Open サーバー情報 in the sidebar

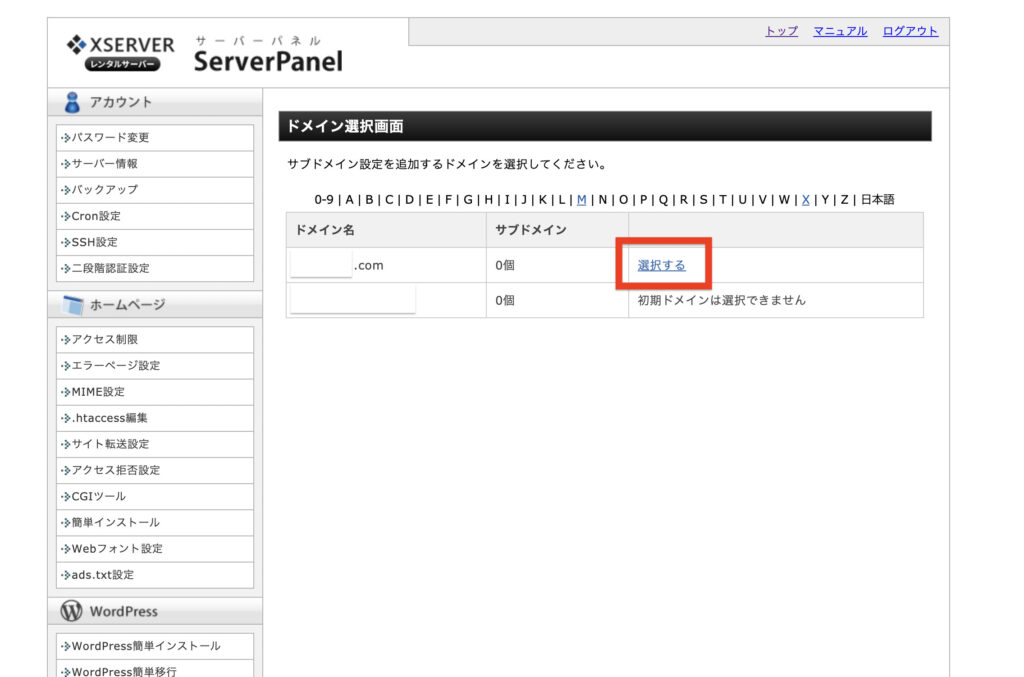(x=155, y=164)
